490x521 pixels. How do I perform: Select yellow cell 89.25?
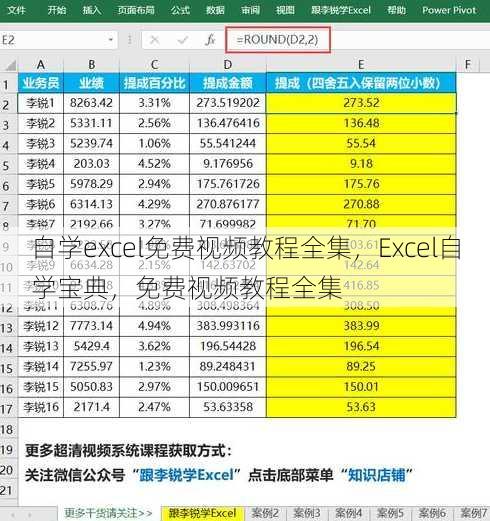[x=361, y=367]
